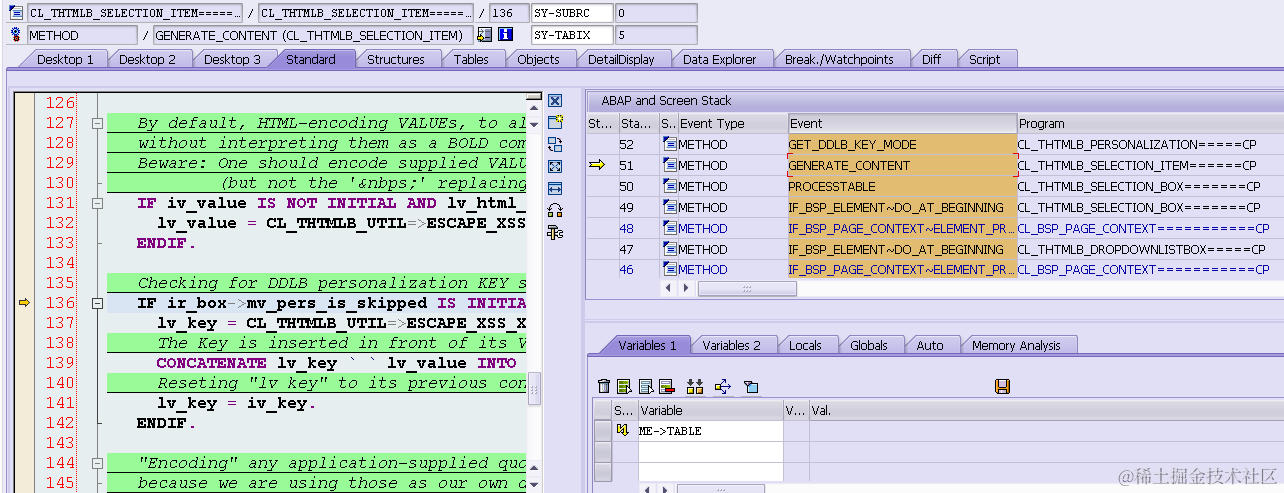1284x493 pixels.
Task: Switch to Variables 2 tab
Action: tap(731, 345)
